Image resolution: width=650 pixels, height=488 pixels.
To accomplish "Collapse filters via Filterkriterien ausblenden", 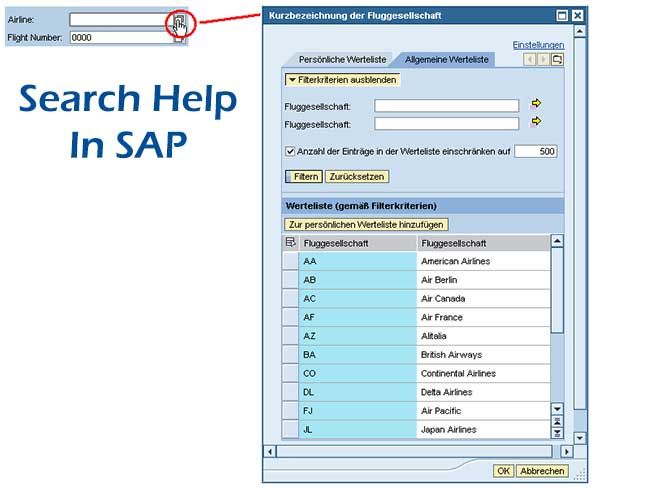I will tap(342, 80).
